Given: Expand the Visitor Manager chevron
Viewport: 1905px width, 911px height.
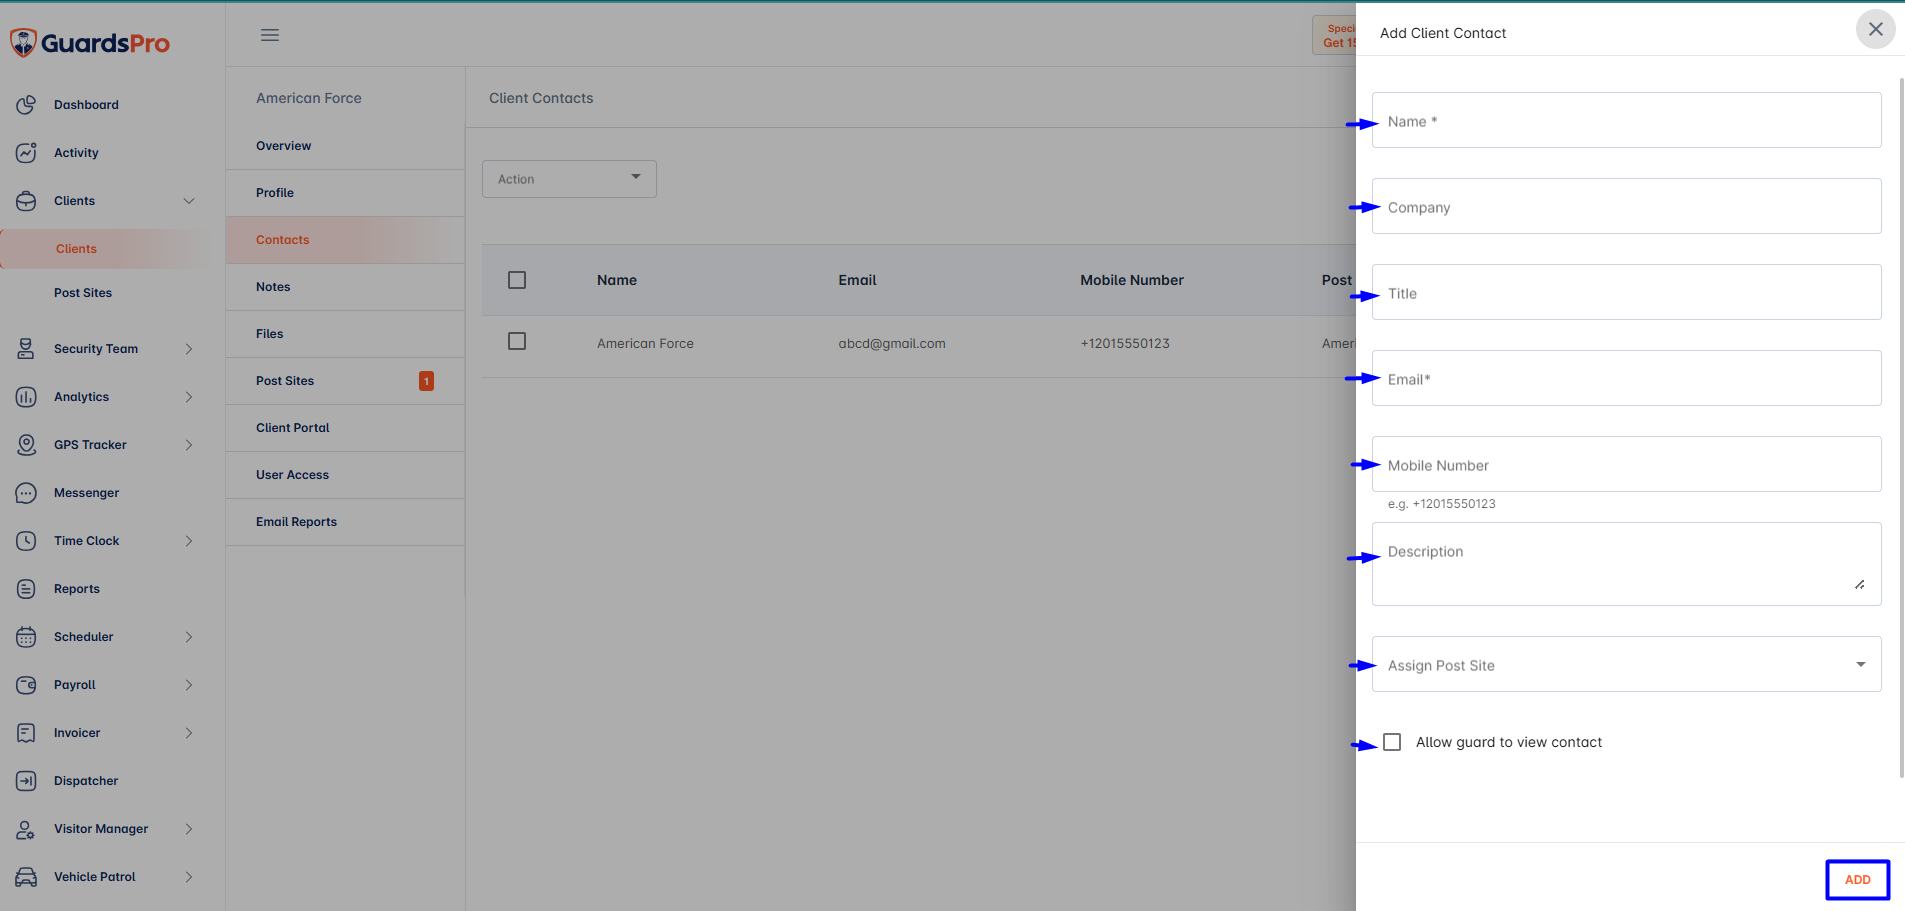Looking at the screenshot, I should 189,829.
